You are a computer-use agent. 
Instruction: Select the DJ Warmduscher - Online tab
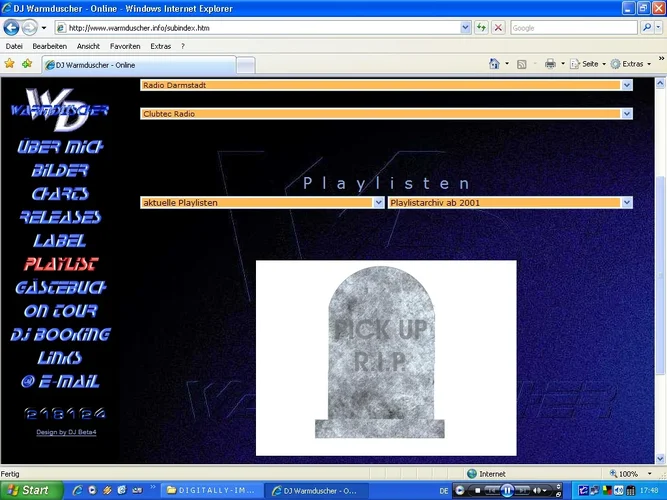point(139,65)
